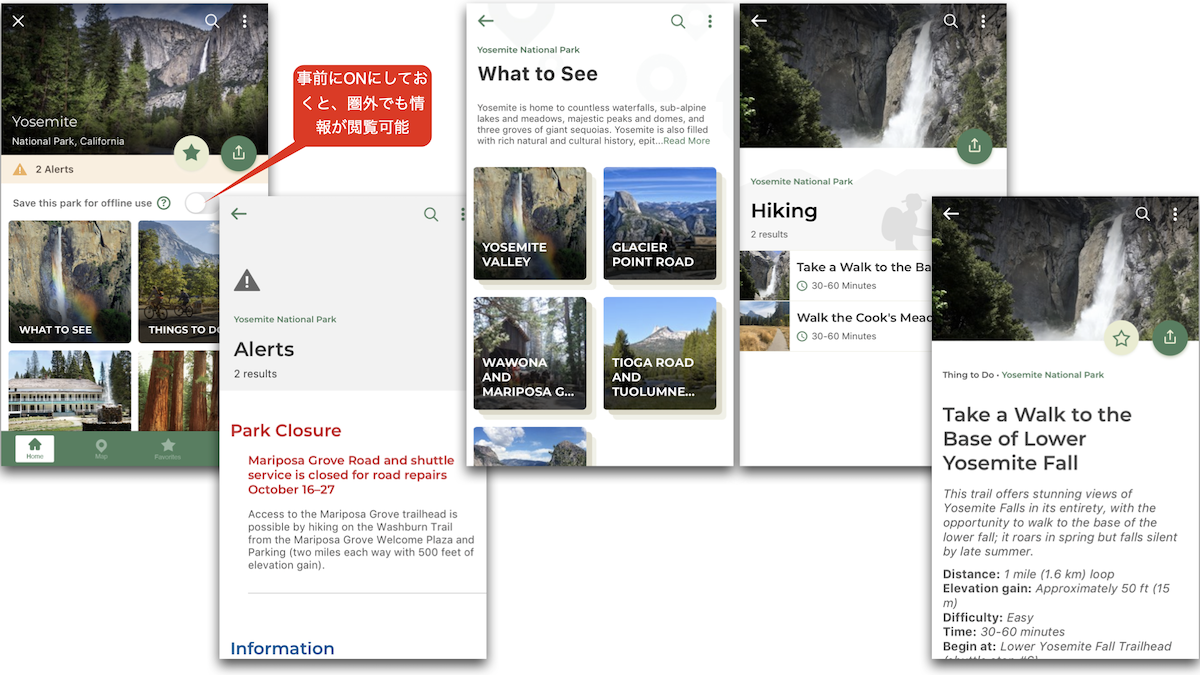Tap Yosemite National Park link on Alerts screen
This screenshot has width=1200, height=675.
coord(285,319)
